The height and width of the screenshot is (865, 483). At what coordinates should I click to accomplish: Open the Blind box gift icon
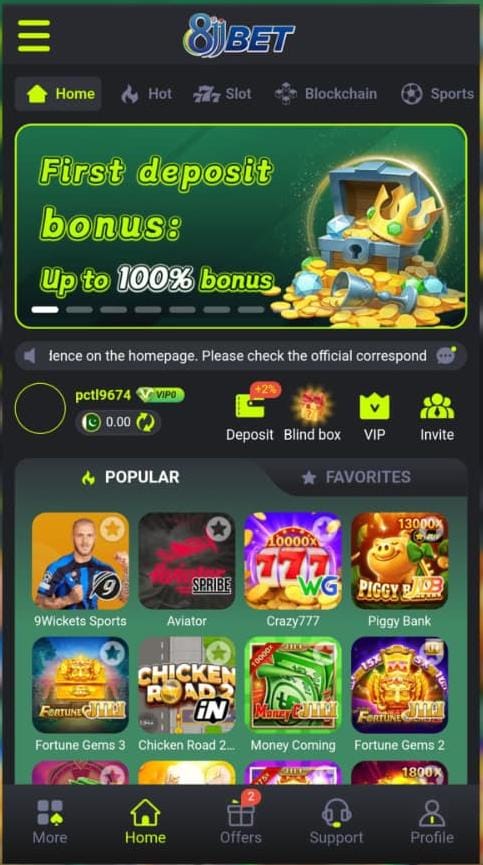pyautogui.click(x=312, y=405)
